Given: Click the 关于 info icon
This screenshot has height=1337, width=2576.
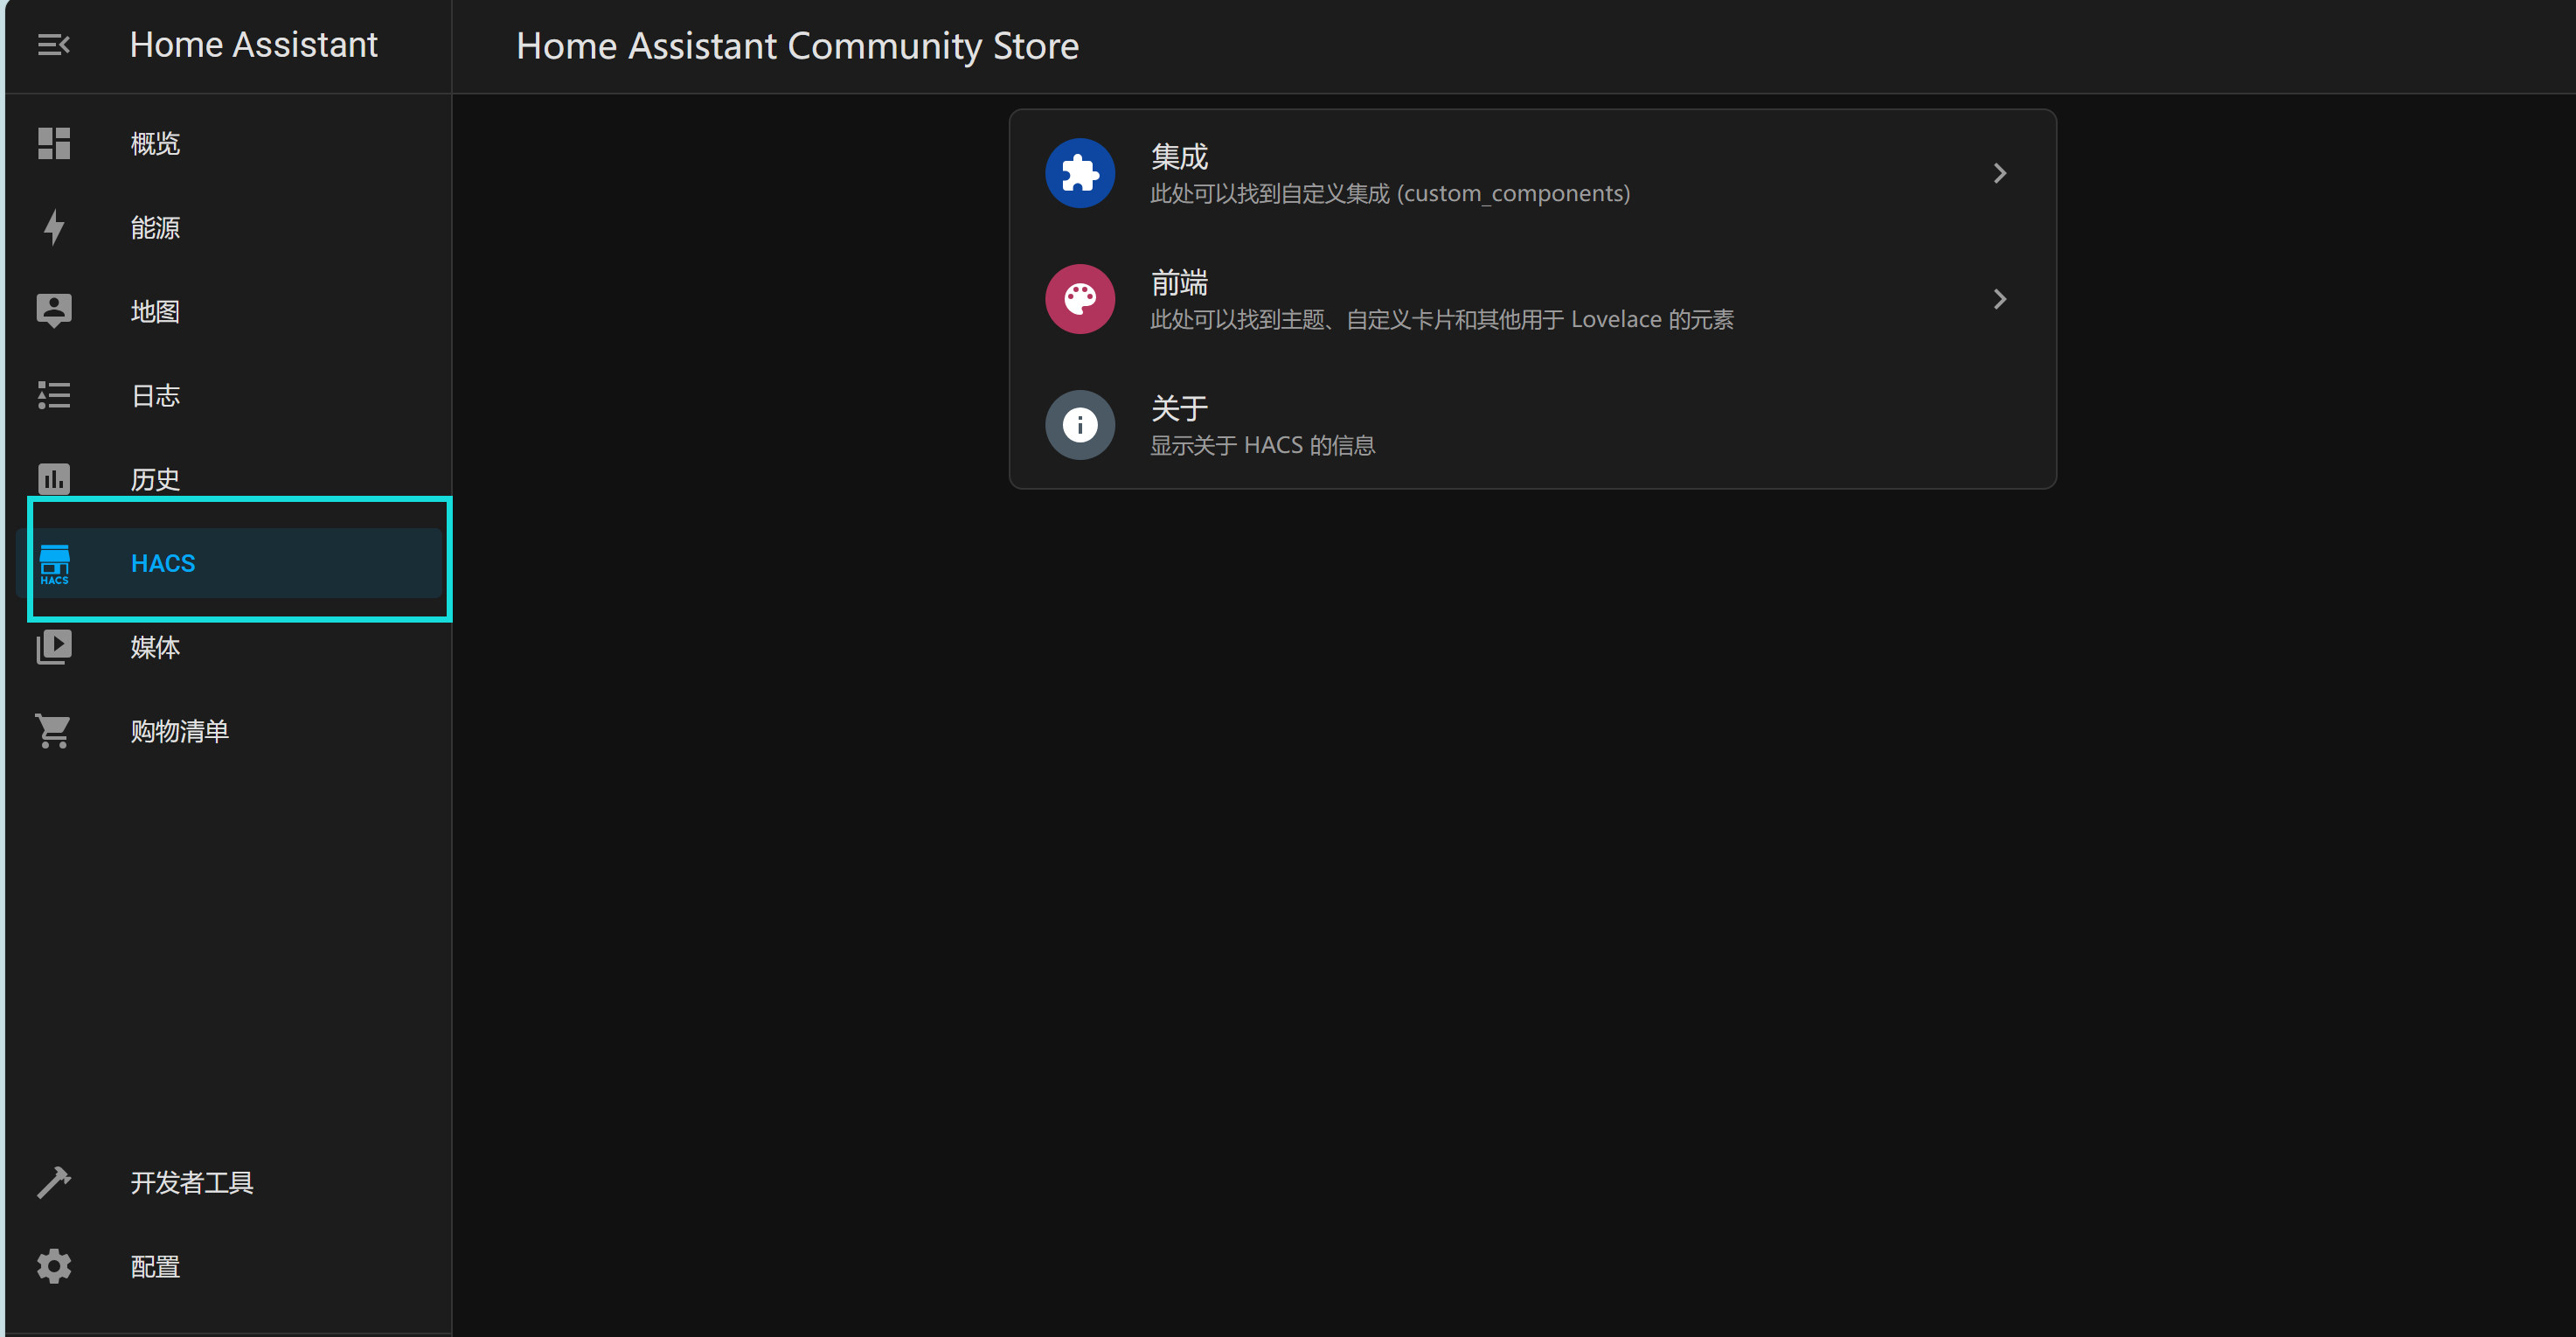Looking at the screenshot, I should pos(1080,424).
